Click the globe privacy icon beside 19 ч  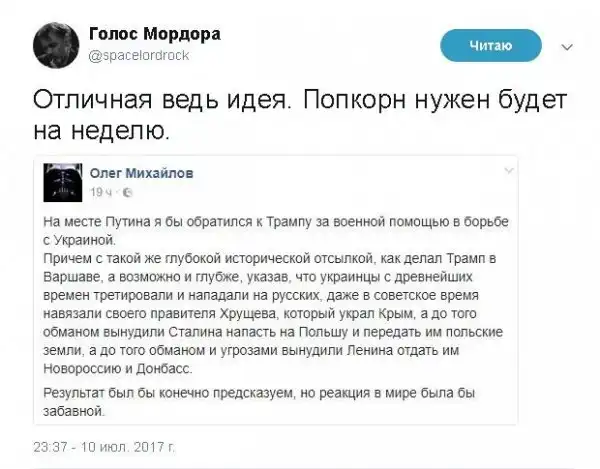click(124, 191)
